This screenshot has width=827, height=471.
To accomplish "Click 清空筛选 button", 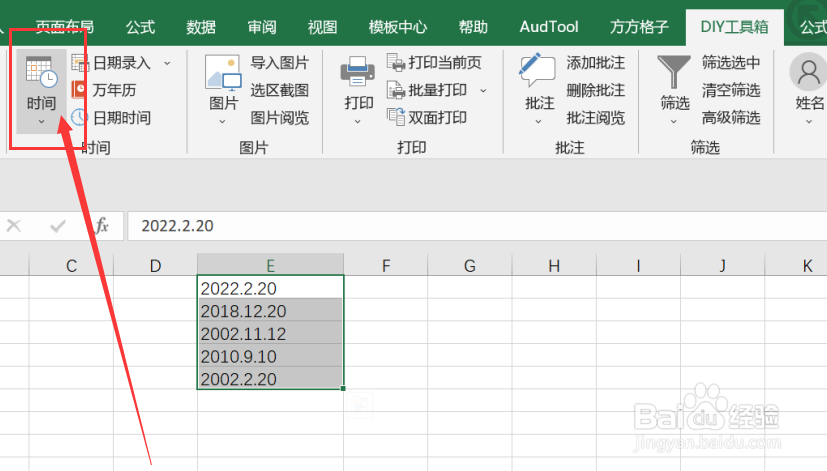I will pos(730,90).
